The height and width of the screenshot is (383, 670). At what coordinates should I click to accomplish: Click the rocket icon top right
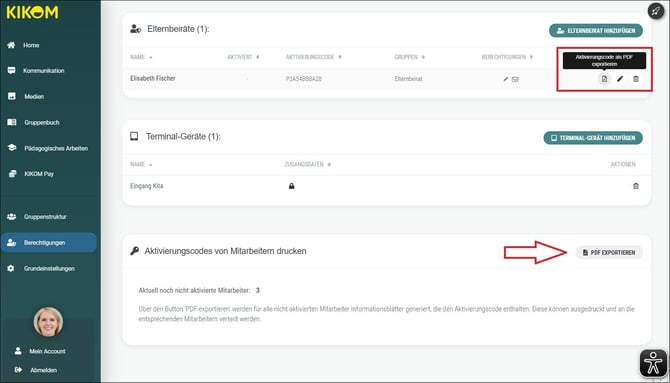[656, 11]
